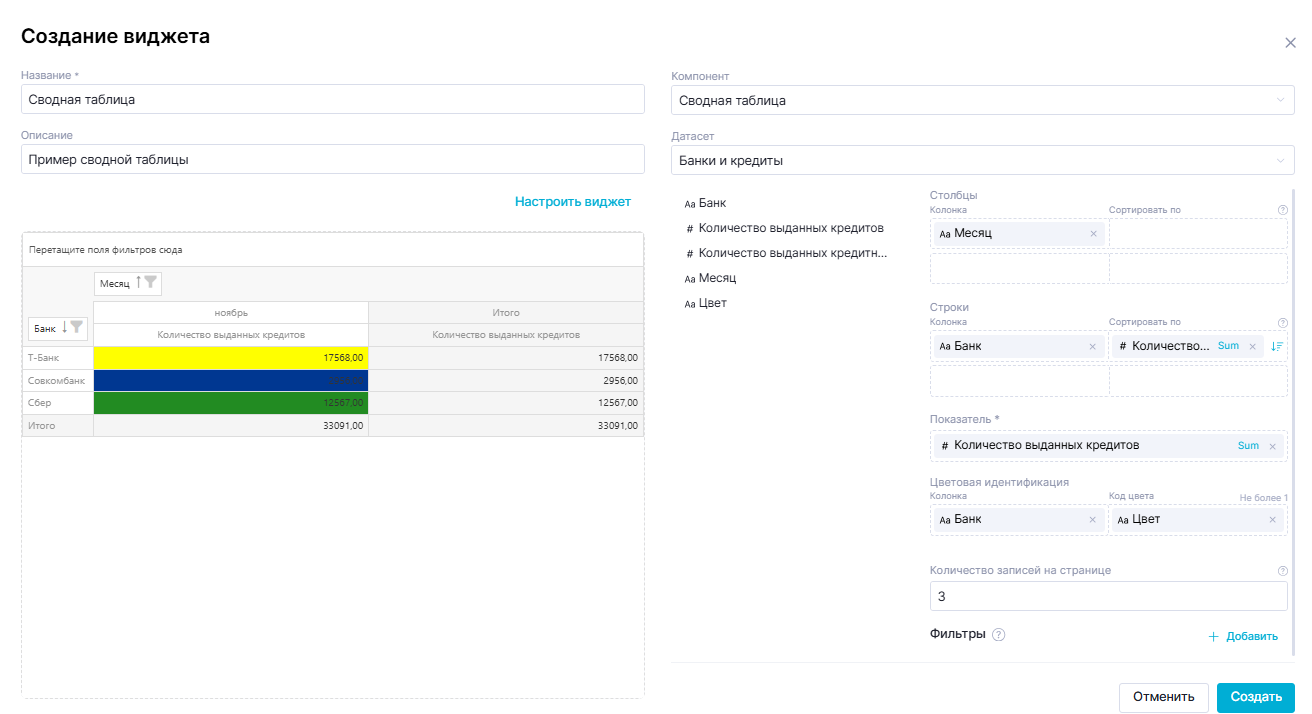Screen dimensions: 1312x714
Task: Click the Настроить виджет link
Action: [x=572, y=202]
